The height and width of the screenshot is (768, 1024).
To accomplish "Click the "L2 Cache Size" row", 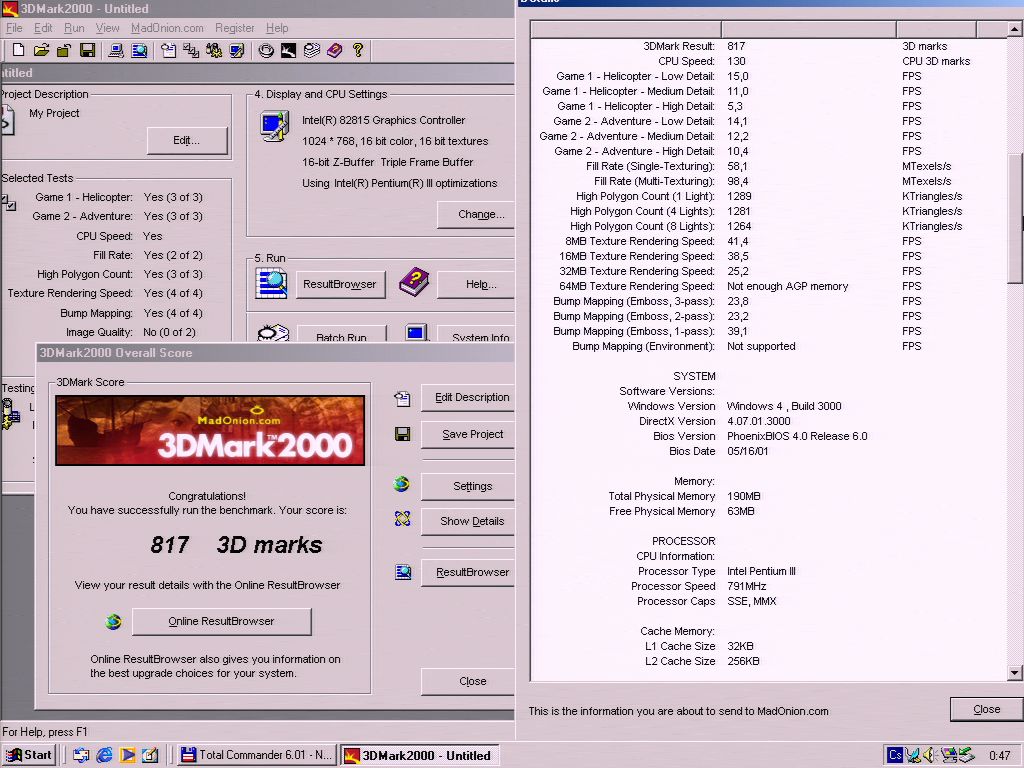I will 768,662.
